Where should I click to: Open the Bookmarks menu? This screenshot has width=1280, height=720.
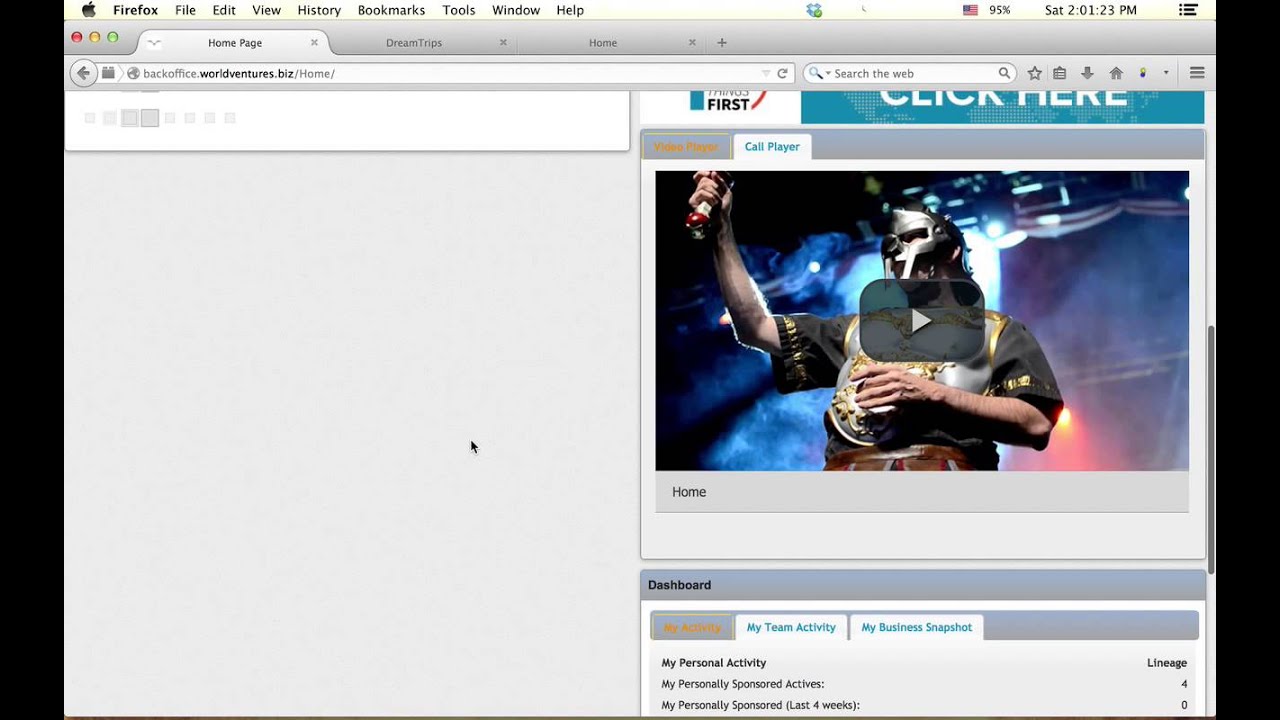click(391, 10)
